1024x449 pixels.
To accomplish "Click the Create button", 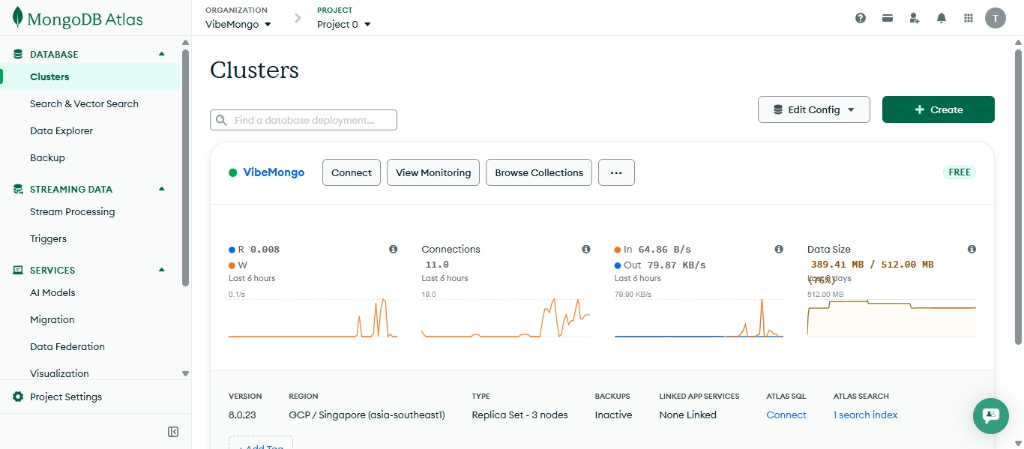I will point(938,110).
